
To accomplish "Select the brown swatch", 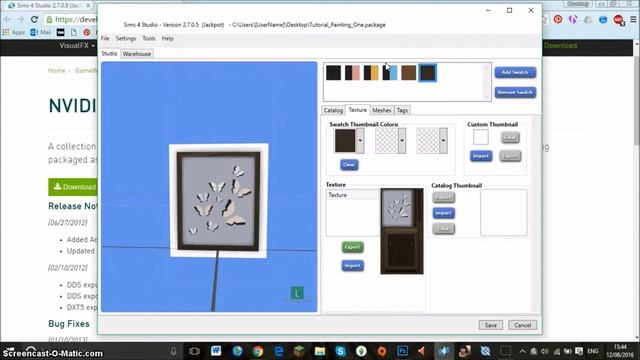I will pyautogui.click(x=409, y=73).
